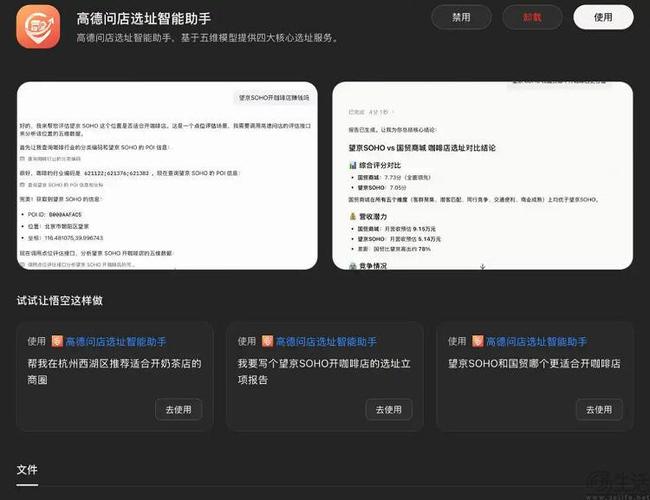Open the right preview with 咖啡店选址对比结论

(x=483, y=175)
